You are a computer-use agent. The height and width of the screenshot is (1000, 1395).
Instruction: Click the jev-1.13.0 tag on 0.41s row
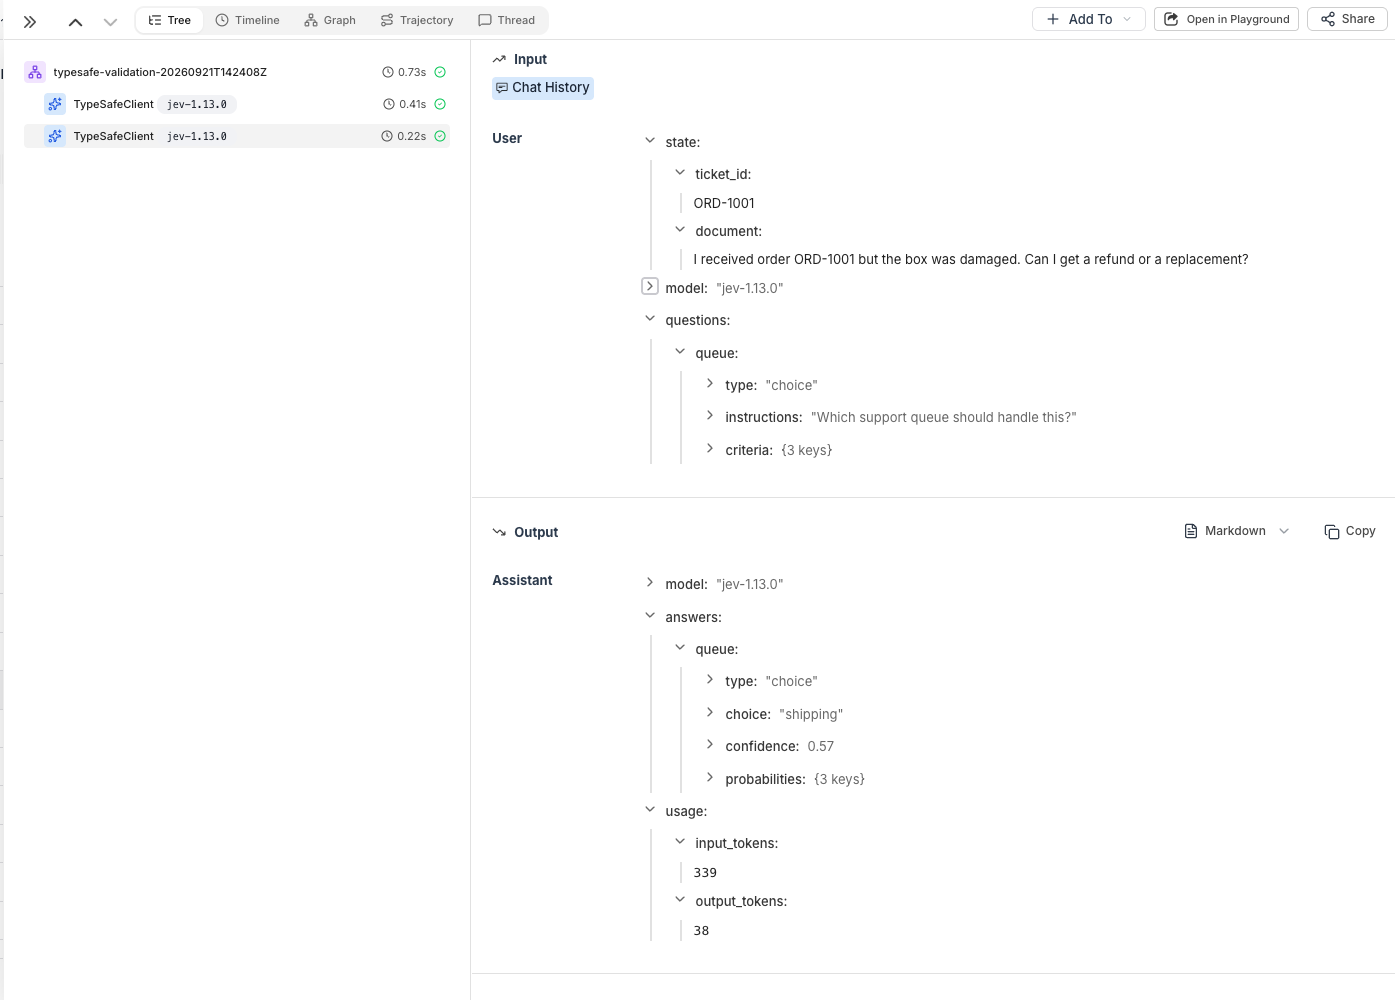pos(197,104)
